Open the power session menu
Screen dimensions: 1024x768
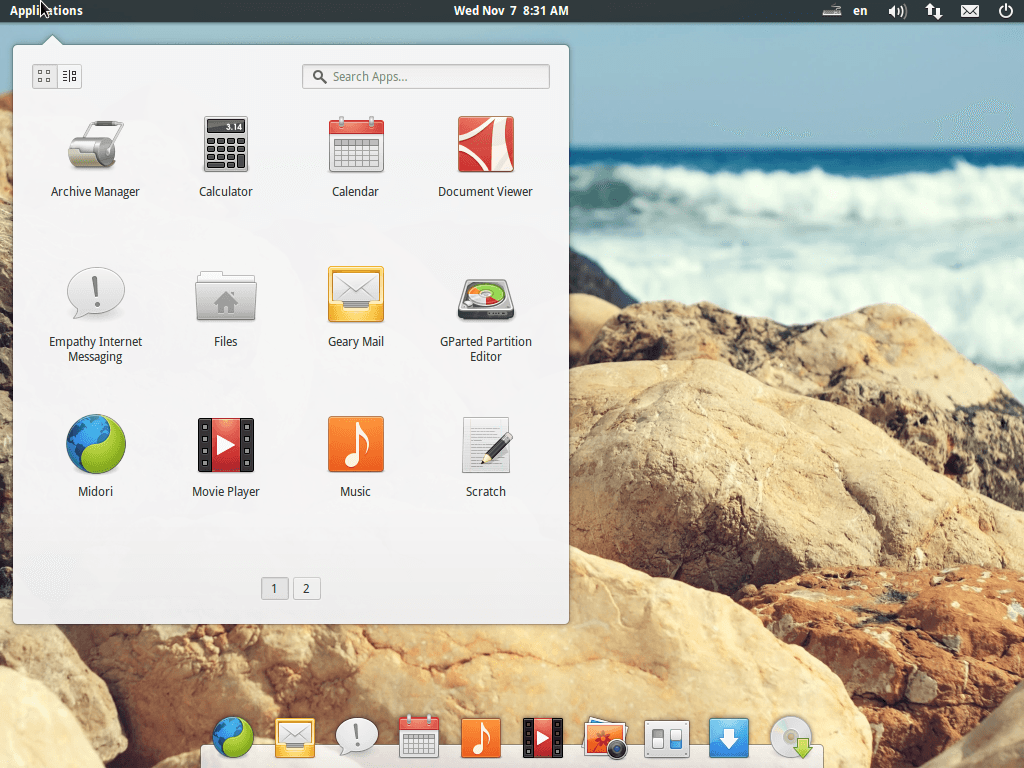1006,10
